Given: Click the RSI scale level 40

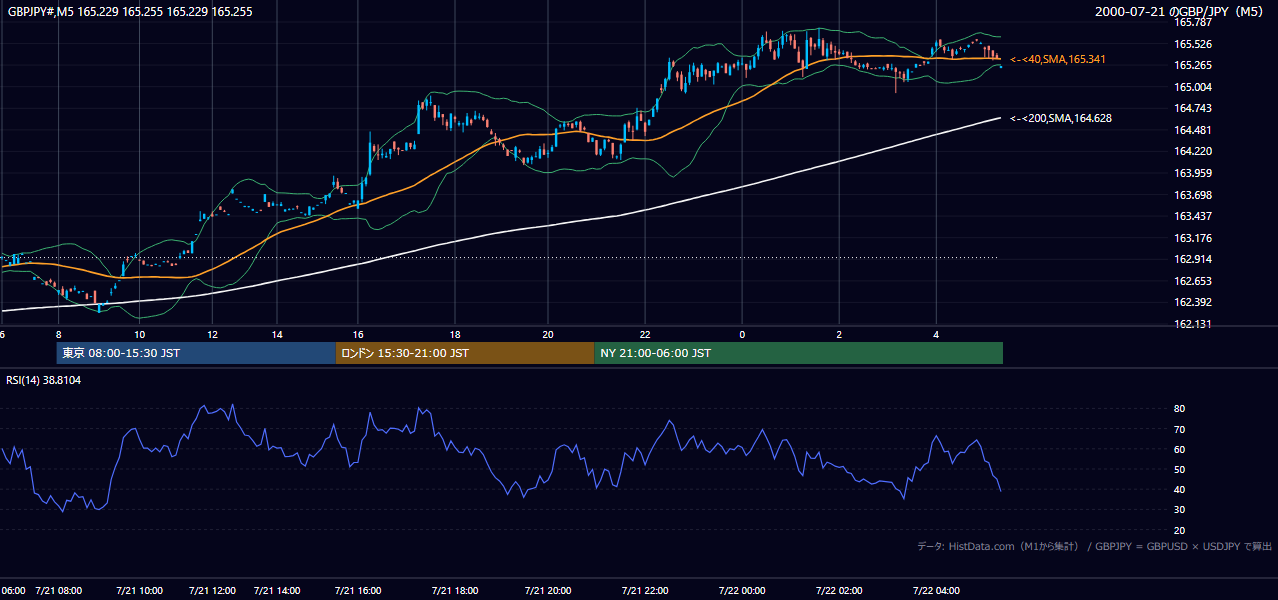Looking at the screenshot, I should pos(1180,489).
